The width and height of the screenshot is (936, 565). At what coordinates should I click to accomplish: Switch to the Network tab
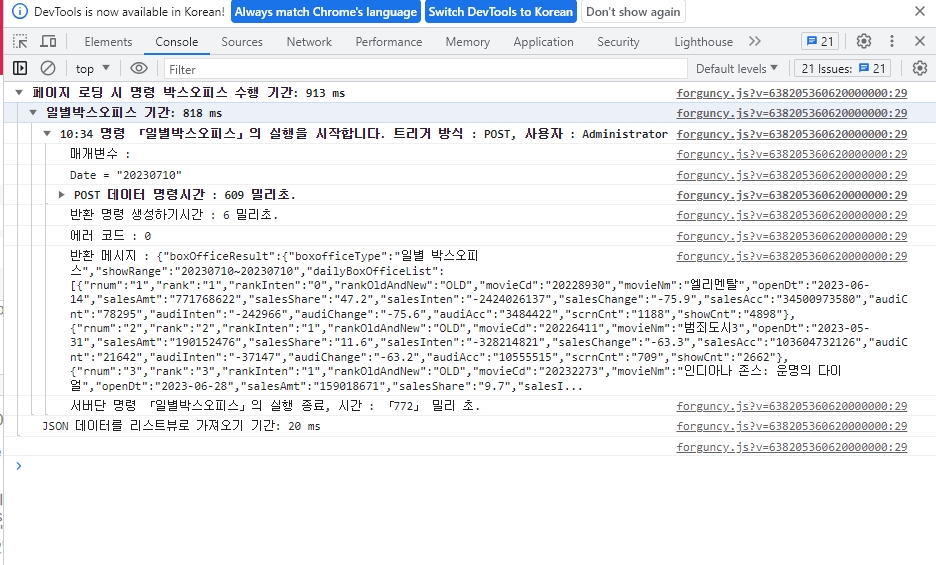[309, 42]
